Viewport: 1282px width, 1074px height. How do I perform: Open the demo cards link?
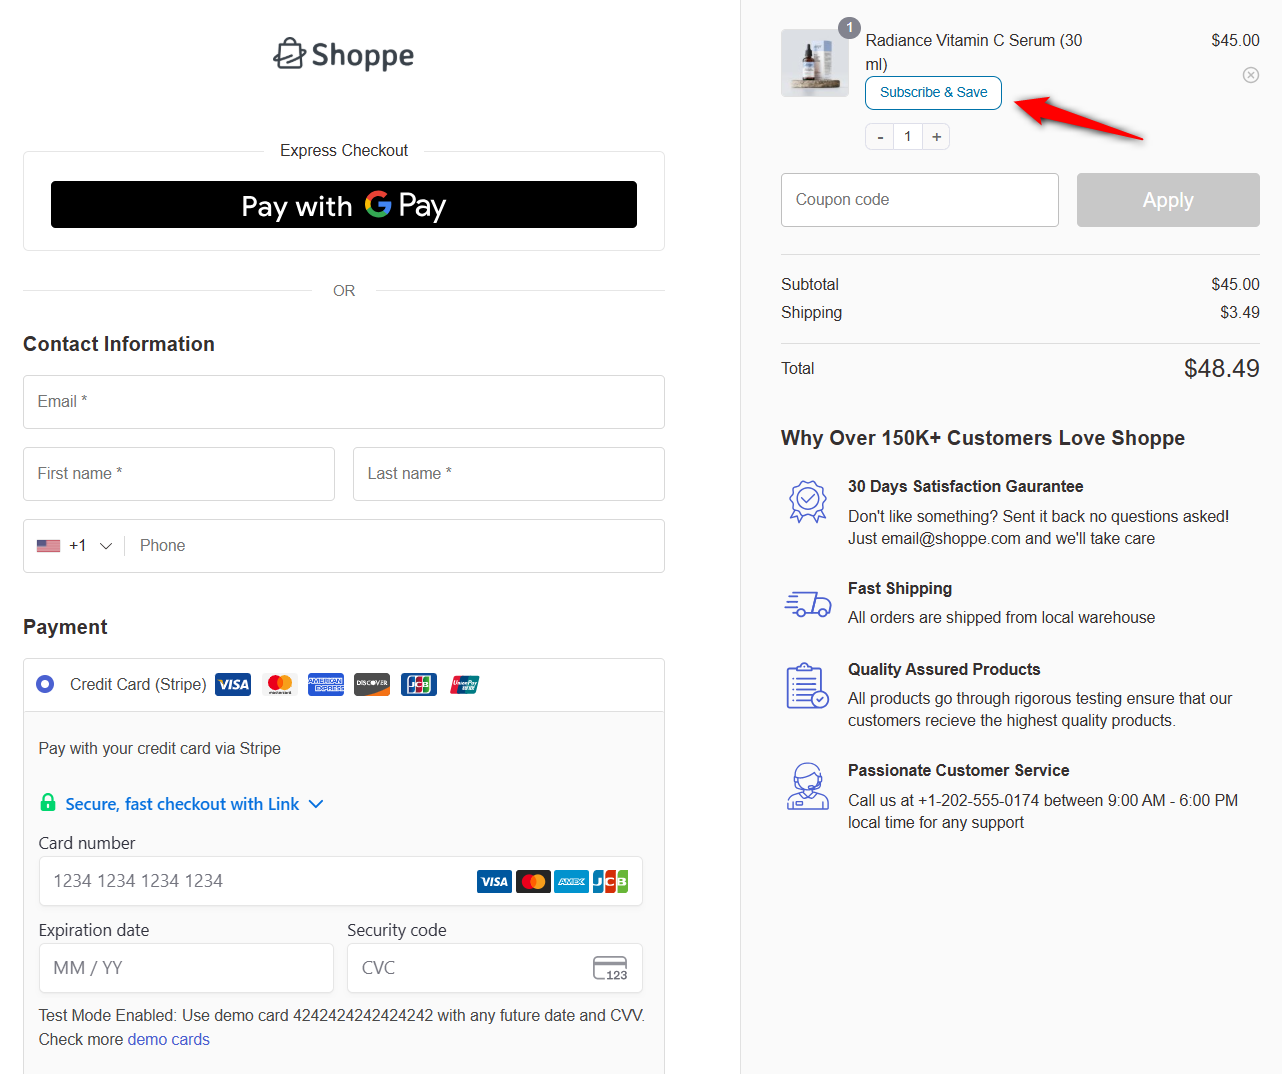pyautogui.click(x=168, y=1039)
